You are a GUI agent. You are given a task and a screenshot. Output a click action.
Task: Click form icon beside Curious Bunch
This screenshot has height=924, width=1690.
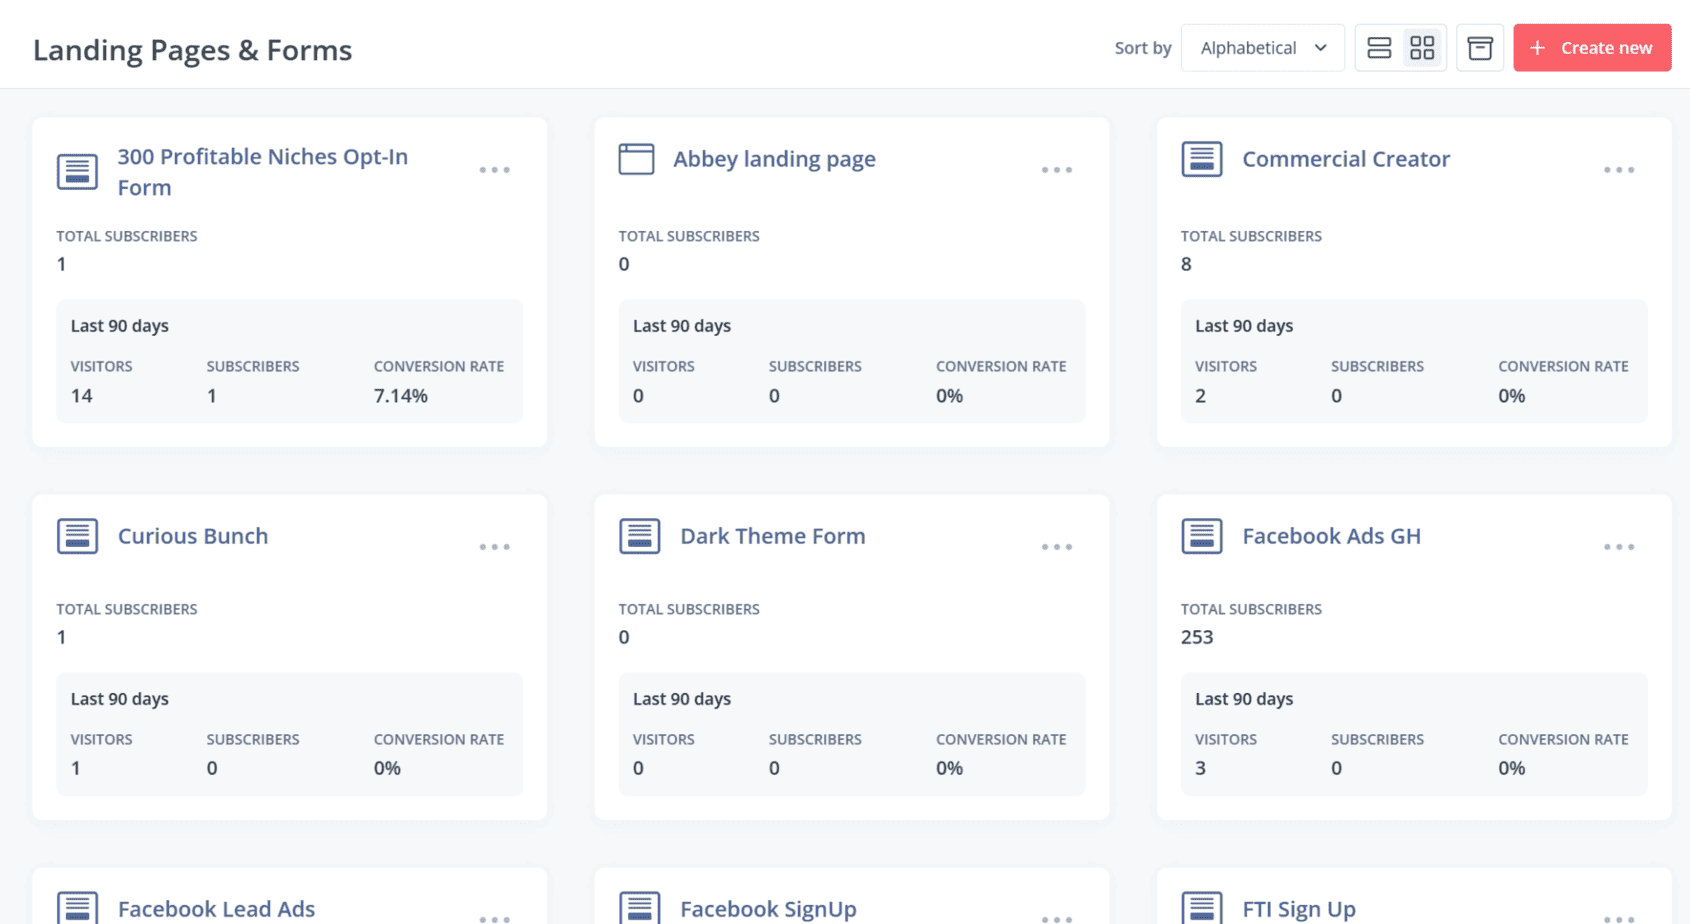click(x=77, y=536)
